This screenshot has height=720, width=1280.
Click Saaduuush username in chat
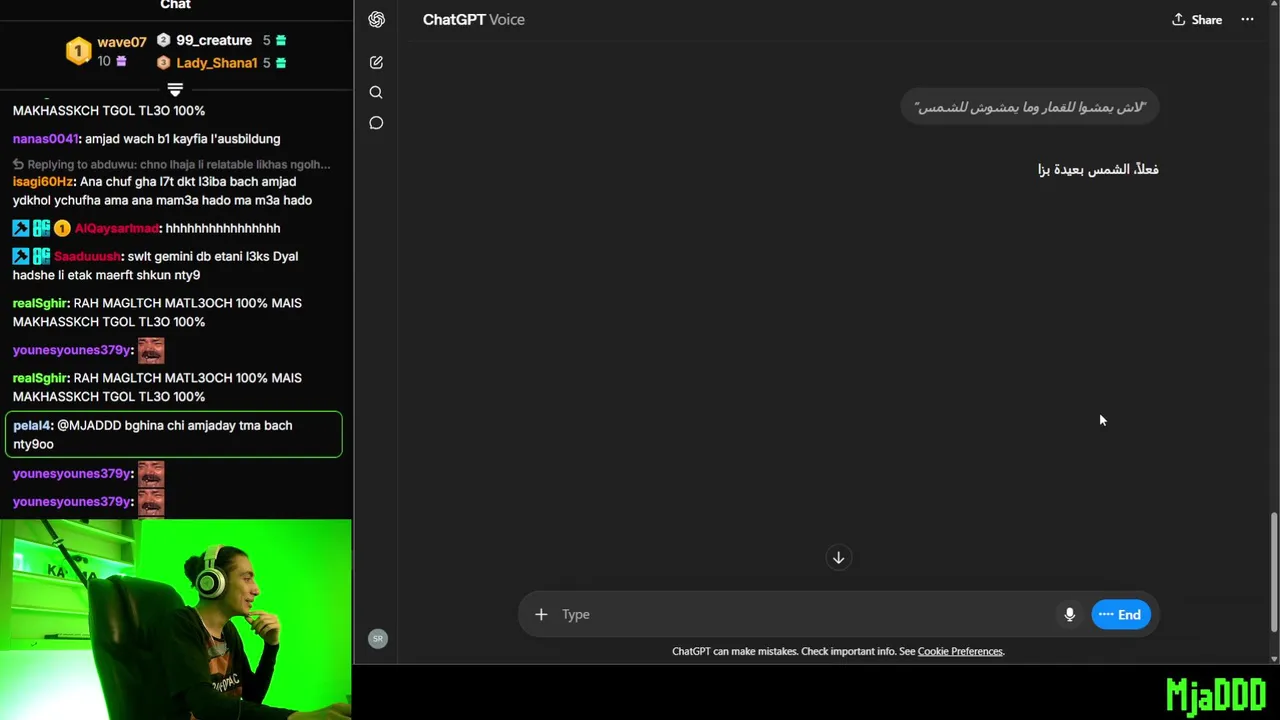87,256
